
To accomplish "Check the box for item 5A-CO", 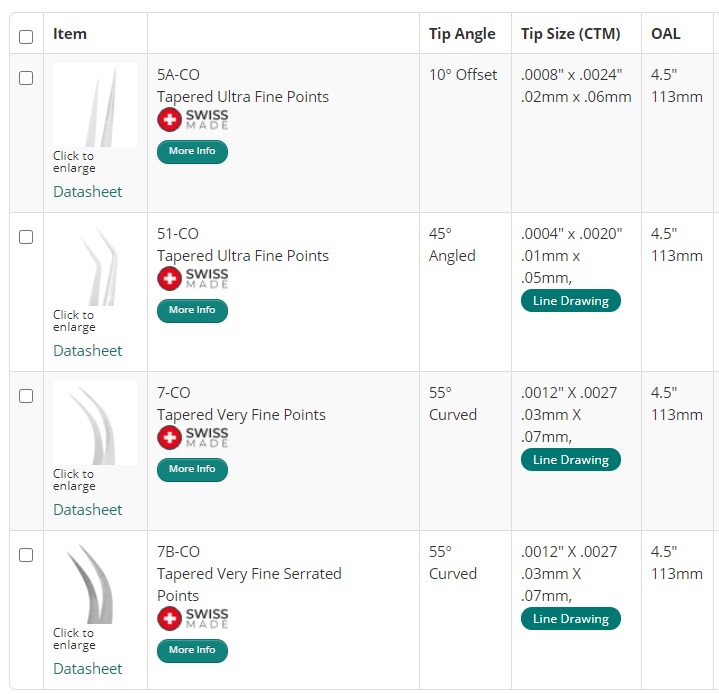I will tap(26, 78).
